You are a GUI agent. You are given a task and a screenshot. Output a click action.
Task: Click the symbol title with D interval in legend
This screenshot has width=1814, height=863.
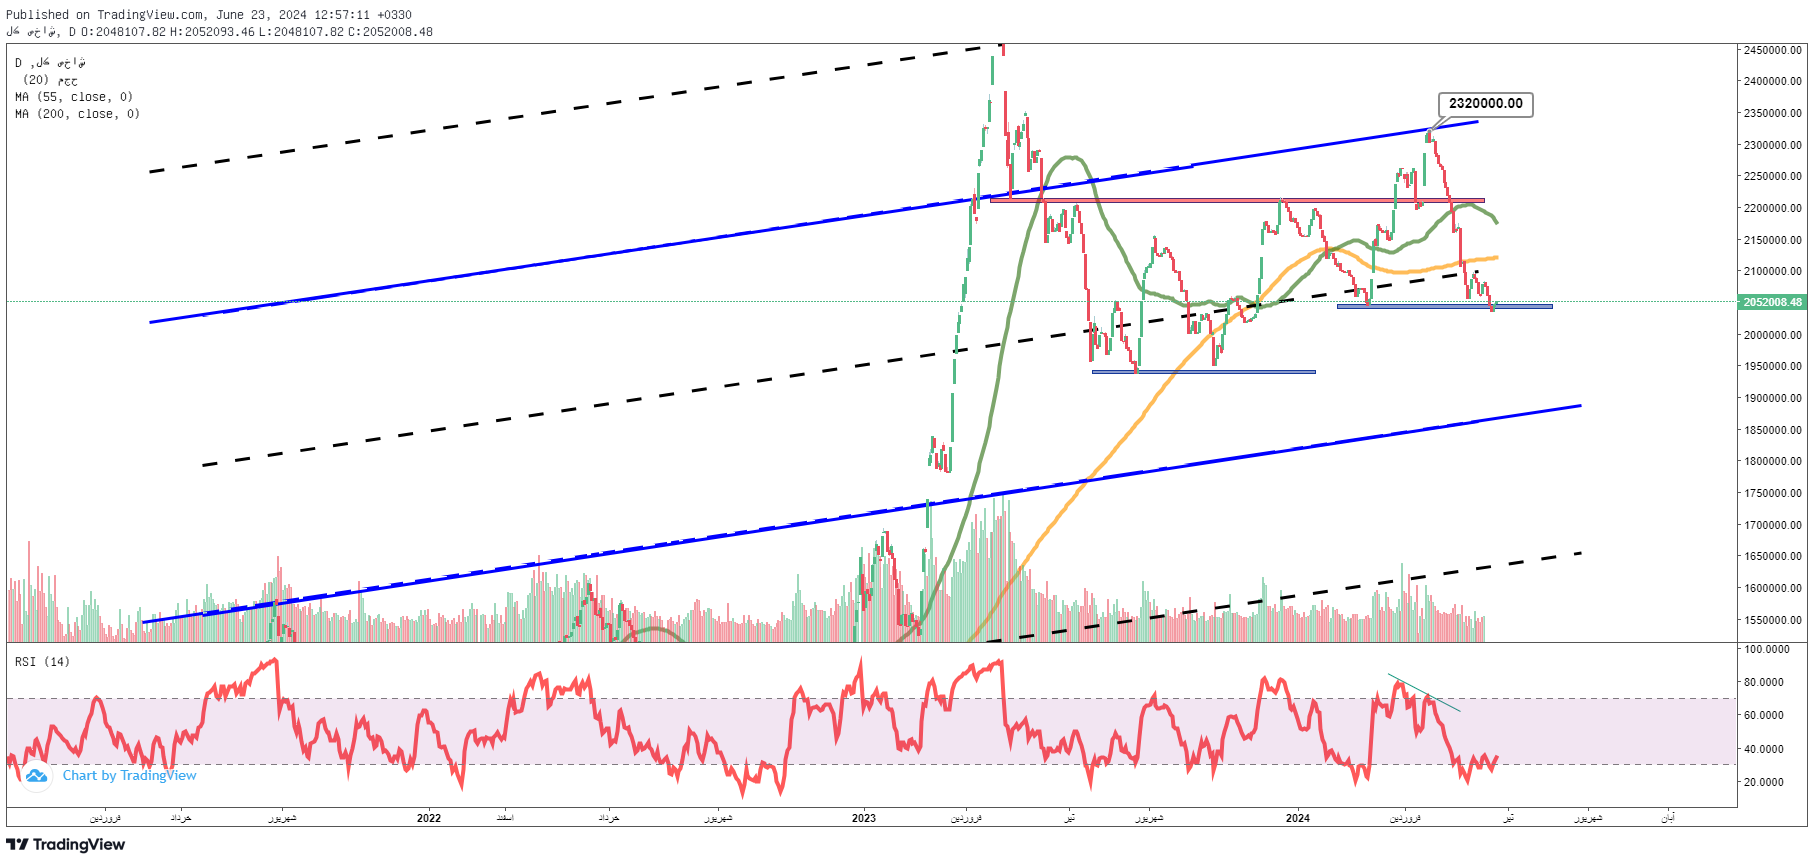tap(50, 63)
